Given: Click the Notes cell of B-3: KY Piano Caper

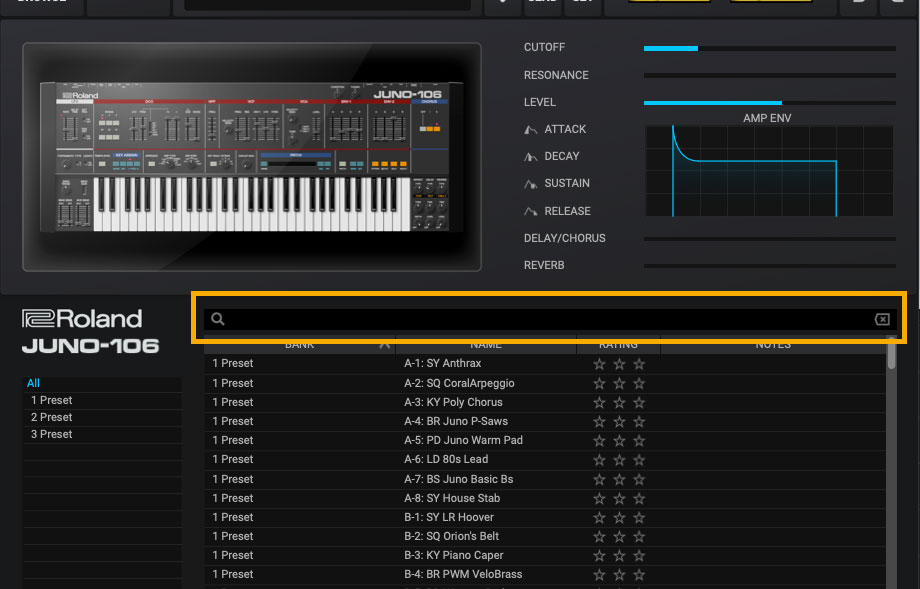Looking at the screenshot, I should 773,555.
